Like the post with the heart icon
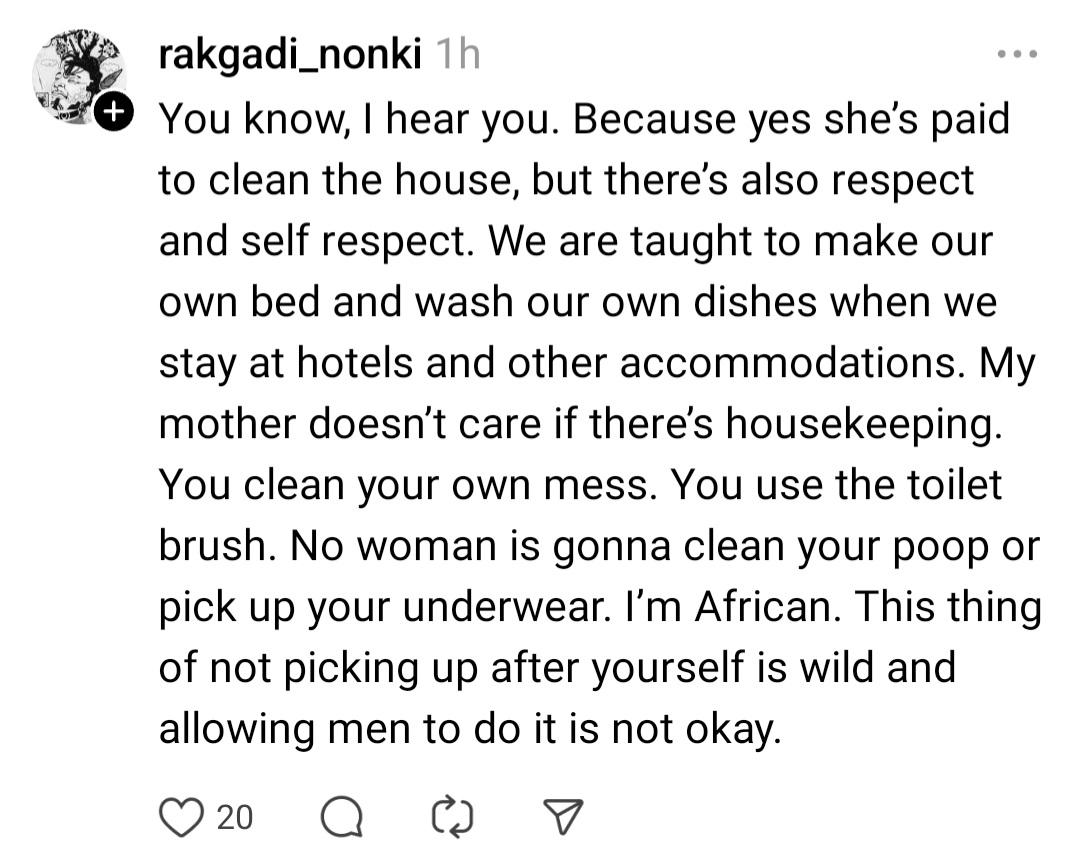The image size is (1080, 861). pyautogui.click(x=180, y=818)
